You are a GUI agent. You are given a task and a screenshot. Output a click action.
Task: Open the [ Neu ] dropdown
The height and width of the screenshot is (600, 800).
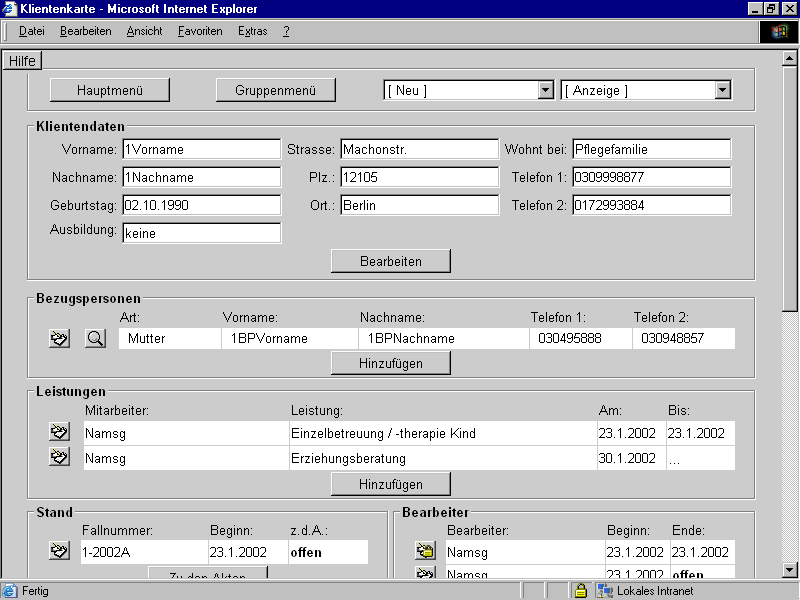pyautogui.click(x=545, y=90)
